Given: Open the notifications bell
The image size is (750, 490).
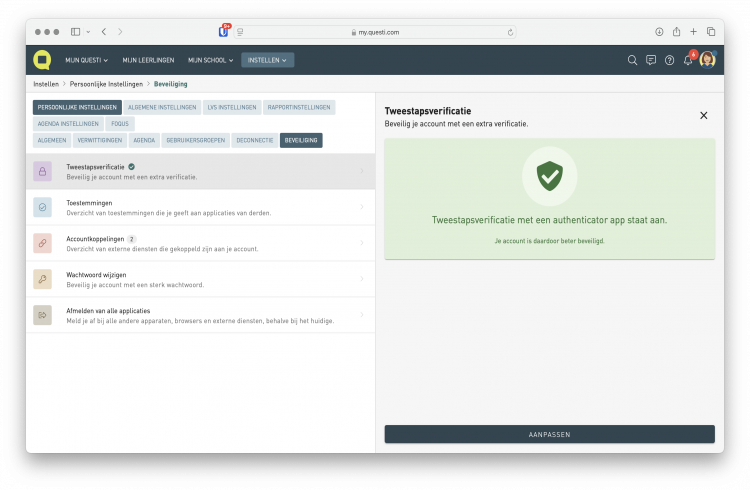Looking at the screenshot, I should point(688,60).
